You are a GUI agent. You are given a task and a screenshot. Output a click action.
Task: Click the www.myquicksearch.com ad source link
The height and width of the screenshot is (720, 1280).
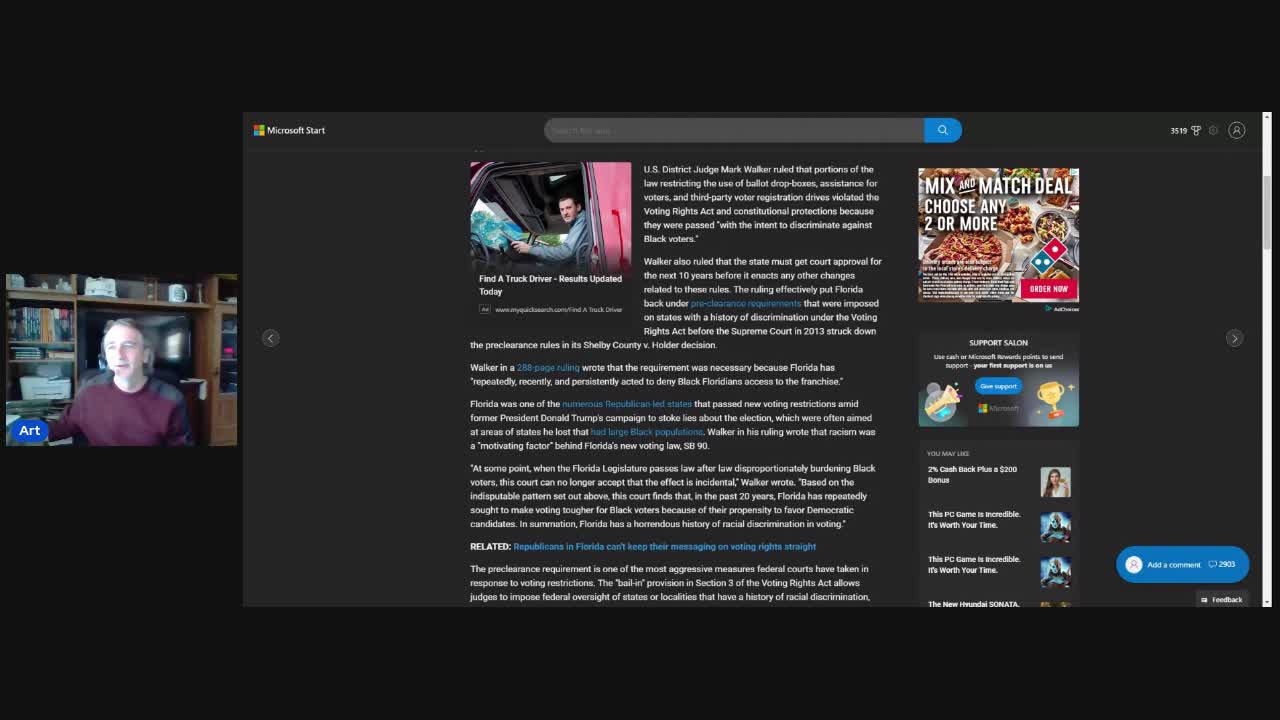click(558, 309)
